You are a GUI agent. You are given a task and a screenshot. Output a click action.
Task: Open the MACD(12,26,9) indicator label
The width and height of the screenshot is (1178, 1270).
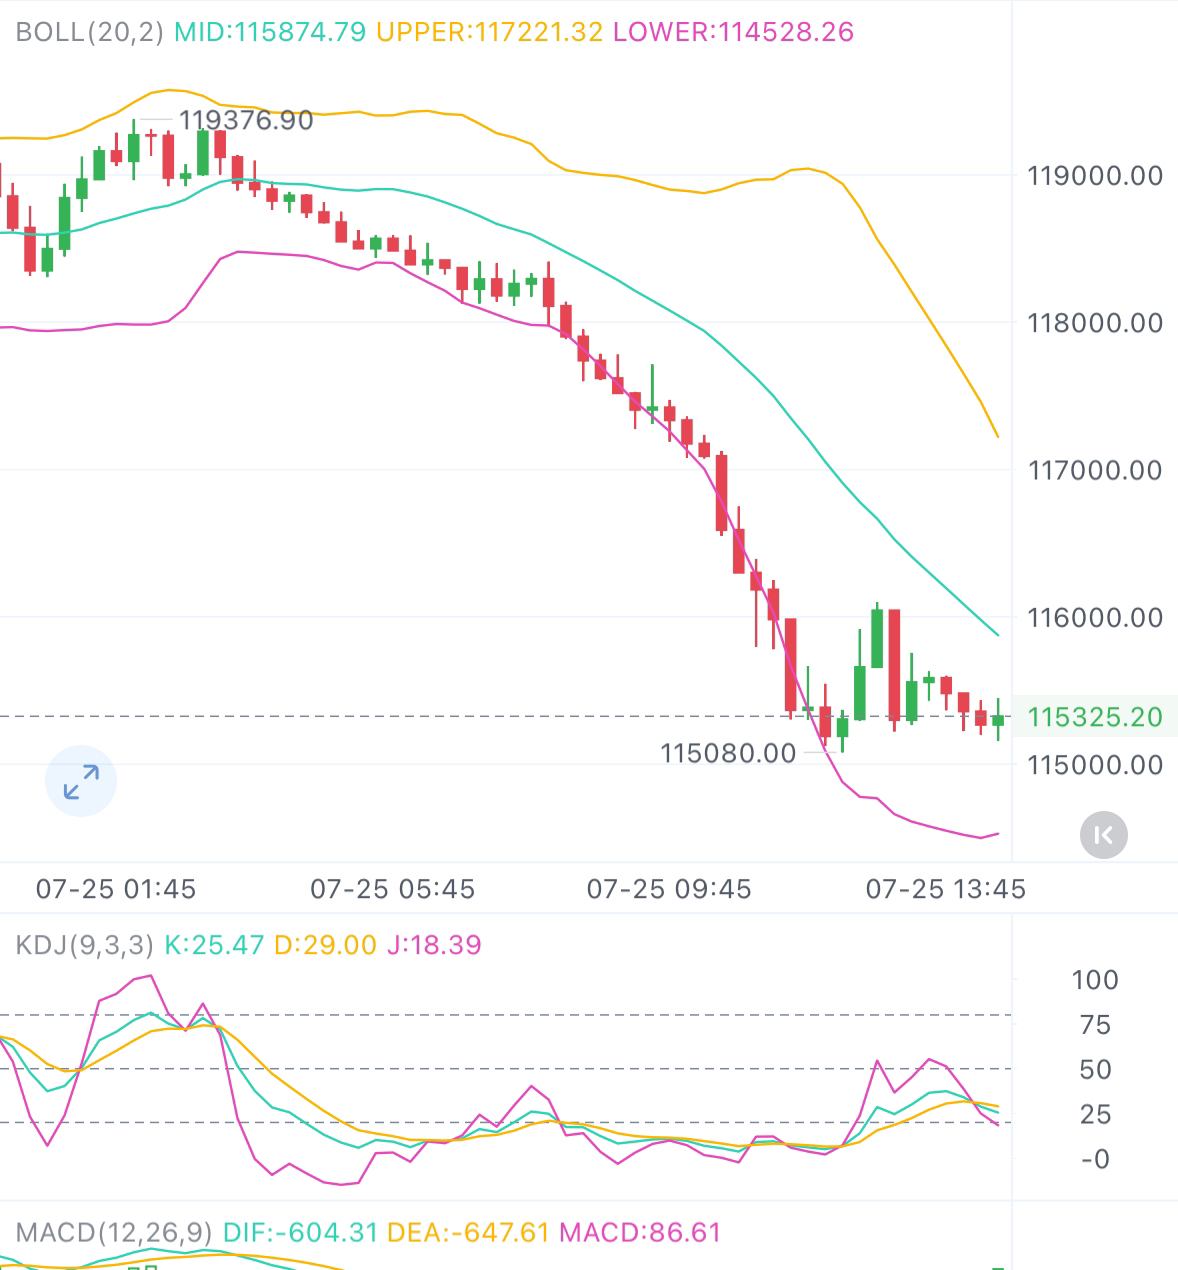point(114,1232)
